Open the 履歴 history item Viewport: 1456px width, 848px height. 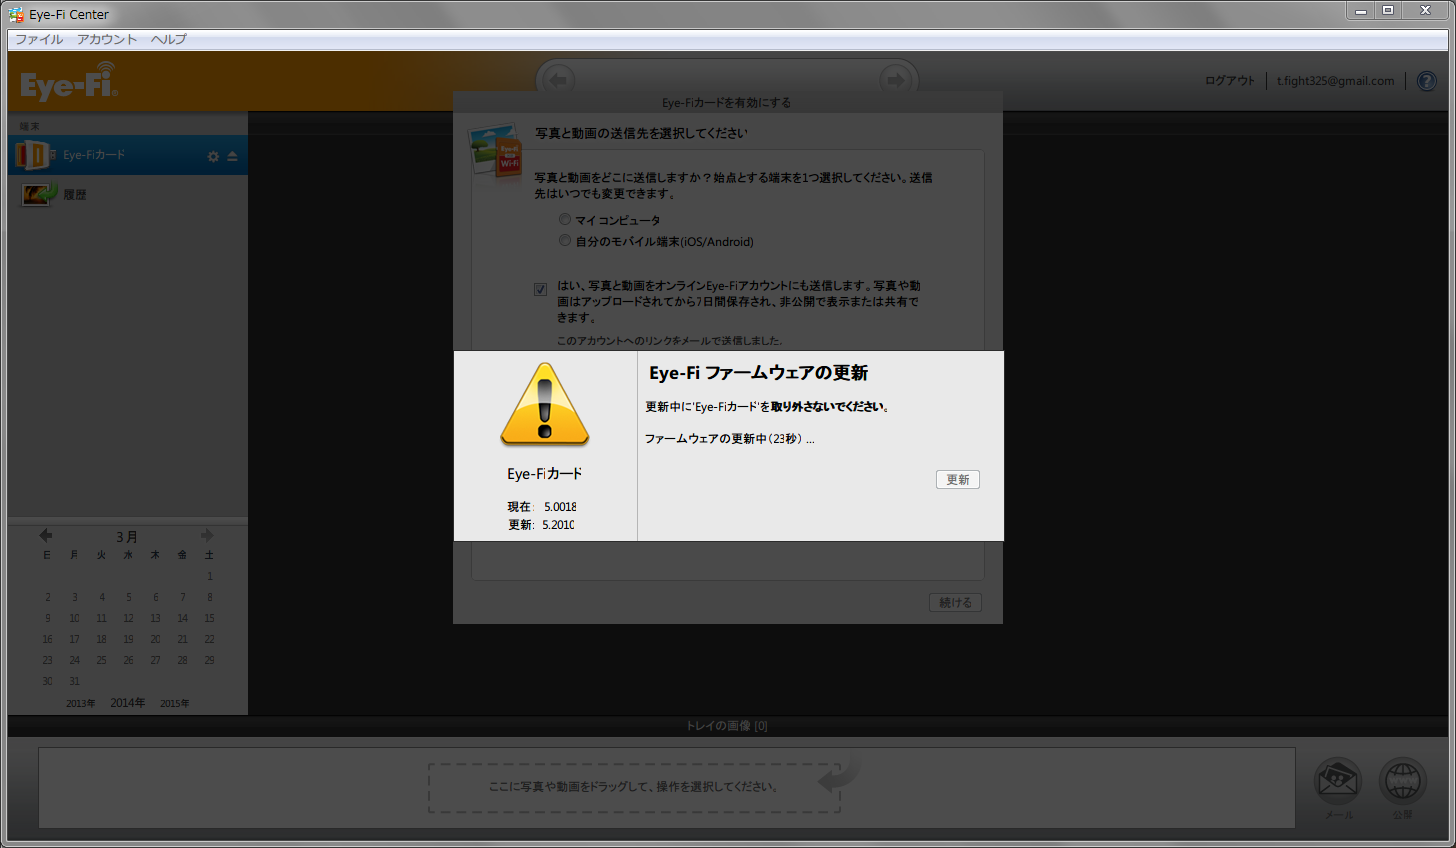point(128,194)
